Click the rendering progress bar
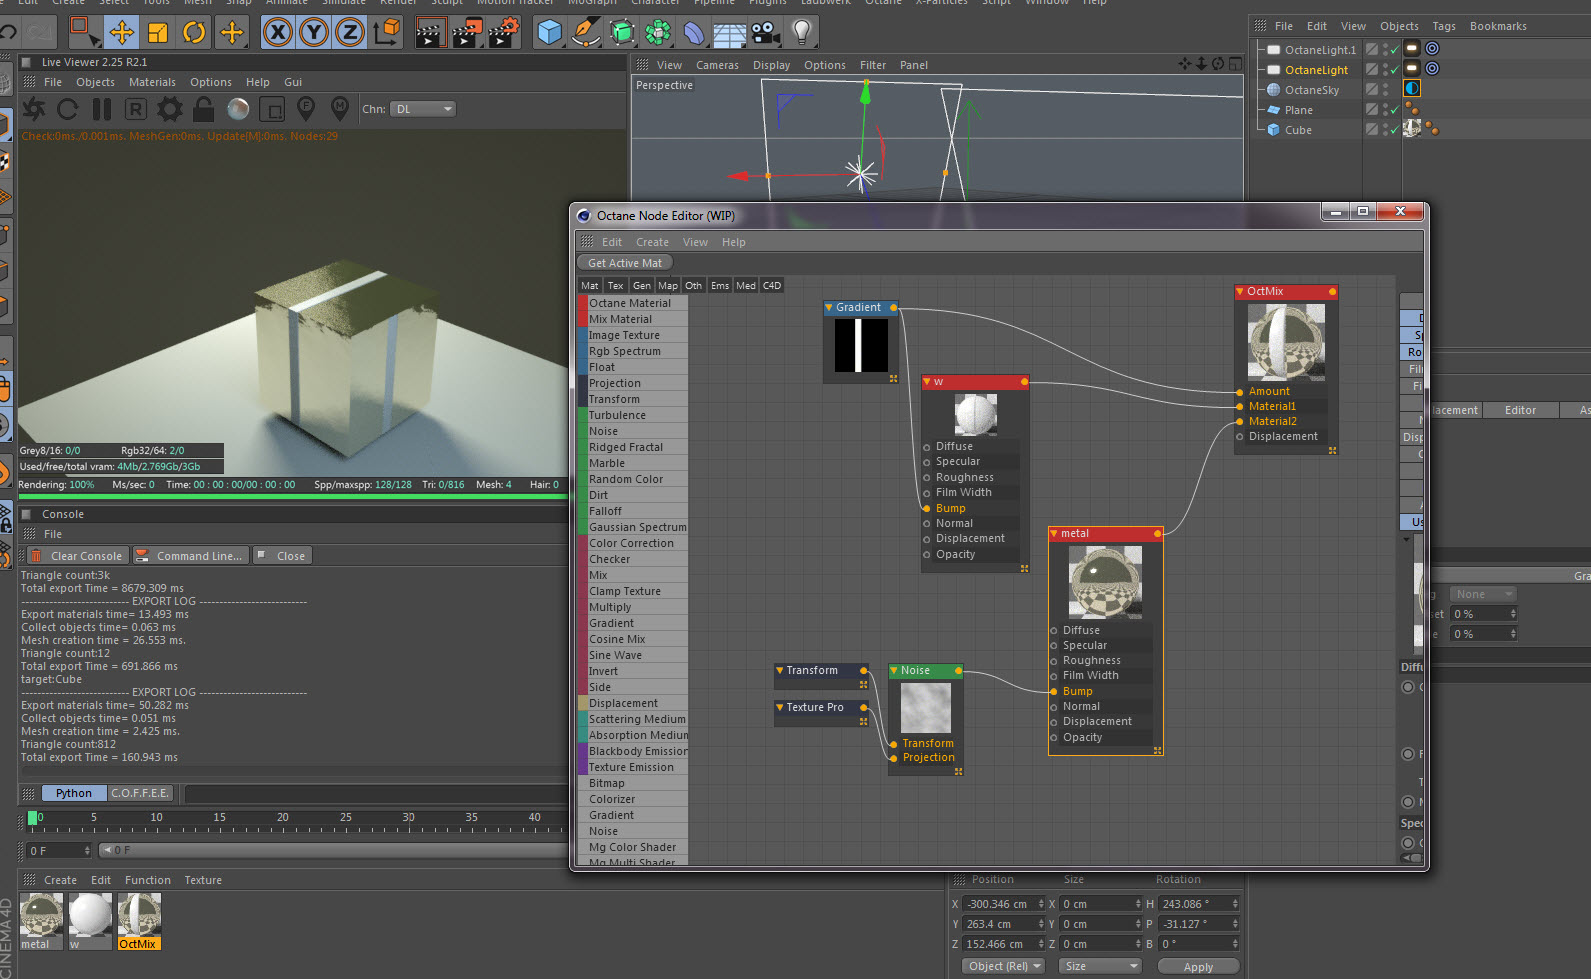1591x979 pixels. tap(293, 496)
